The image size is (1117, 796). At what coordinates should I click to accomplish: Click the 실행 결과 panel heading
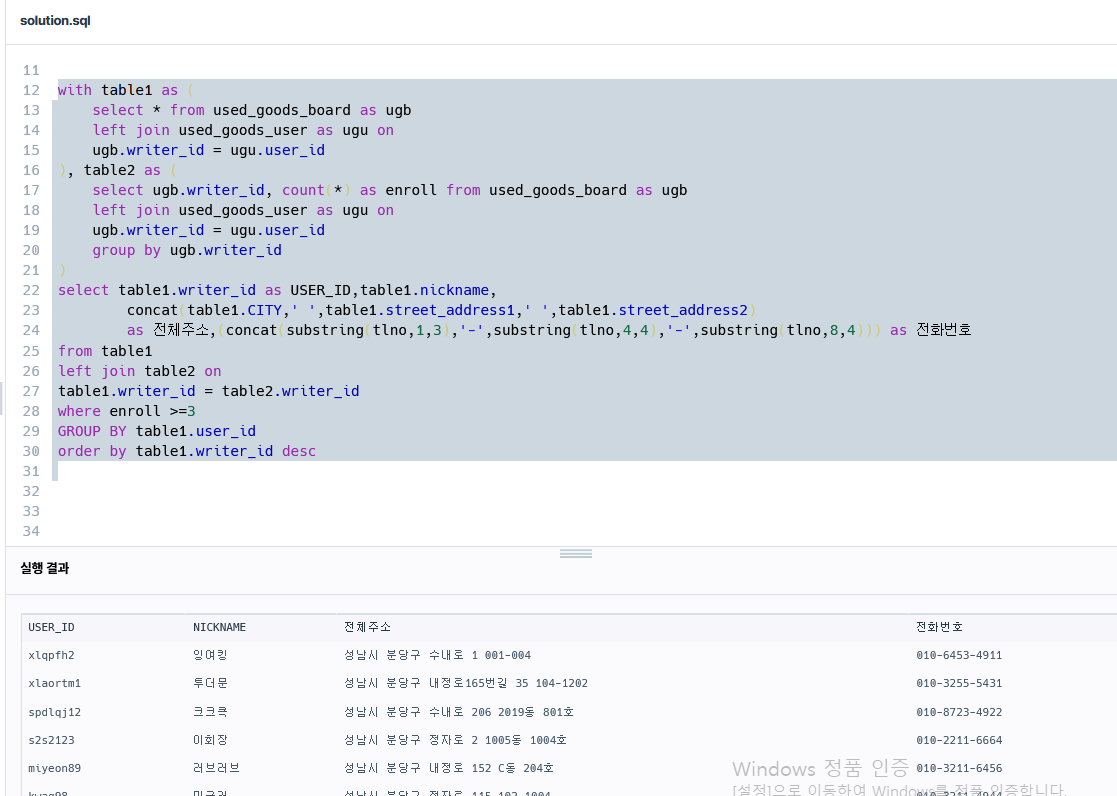(45, 568)
